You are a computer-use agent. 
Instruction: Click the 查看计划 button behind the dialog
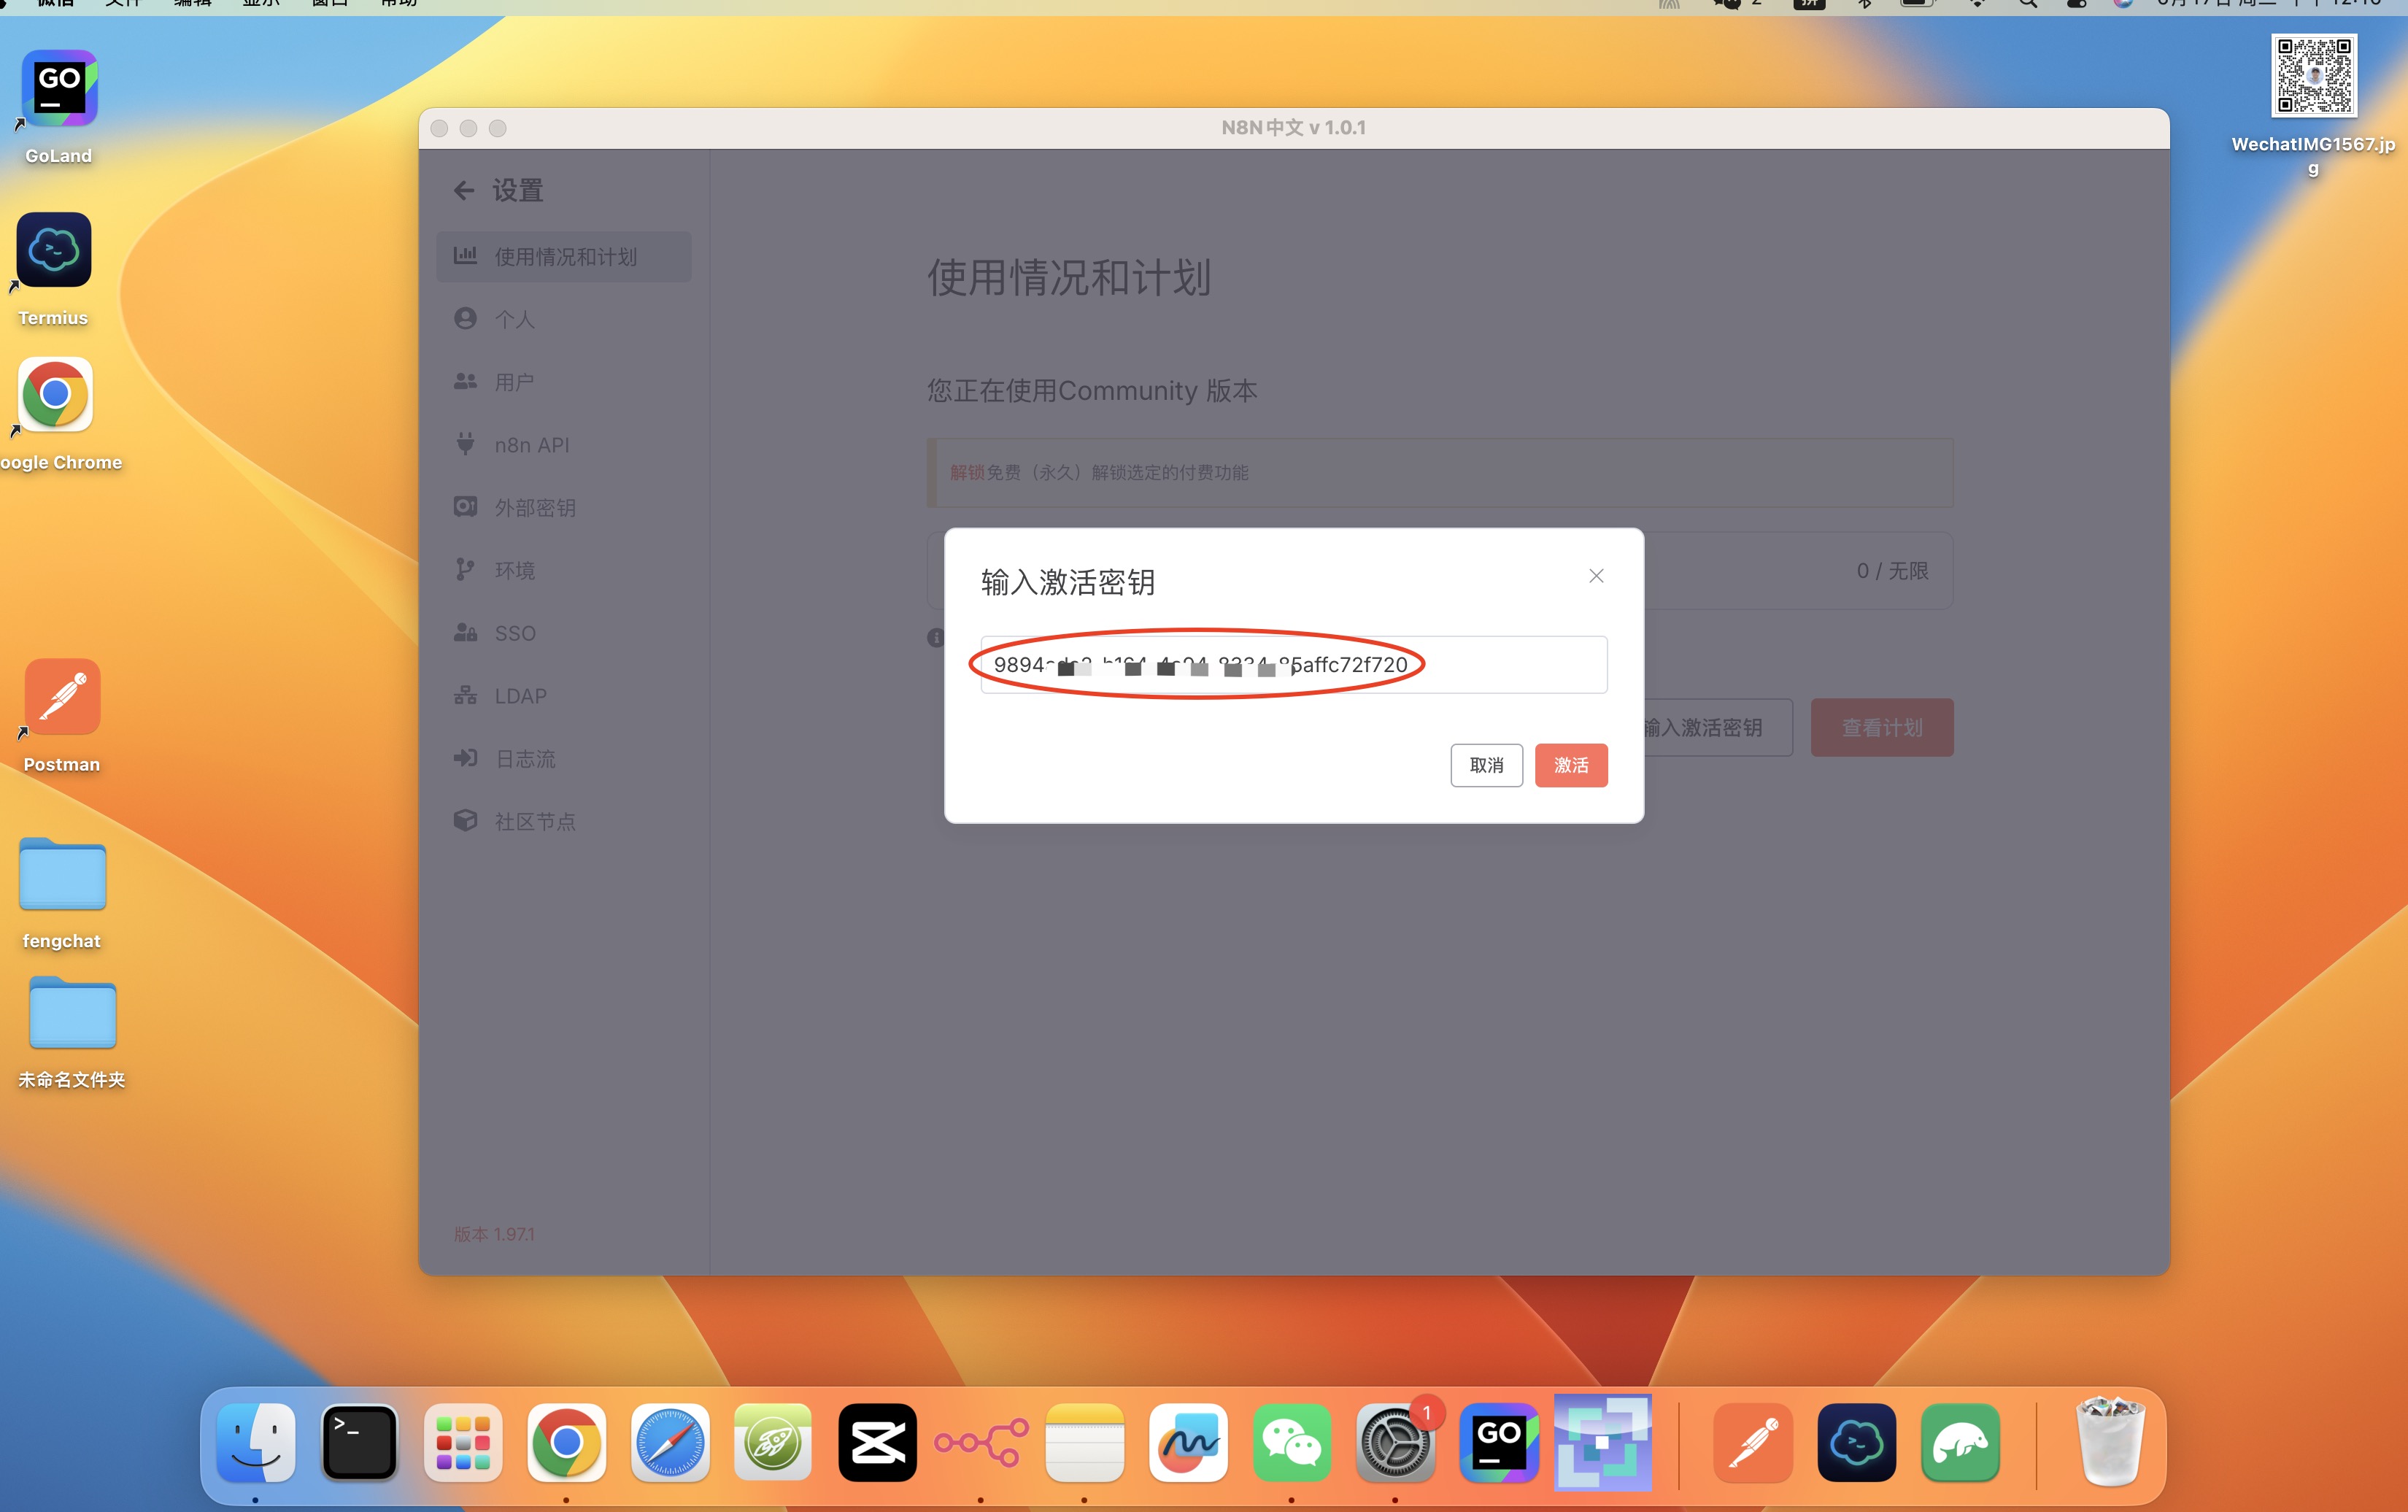tap(1881, 728)
